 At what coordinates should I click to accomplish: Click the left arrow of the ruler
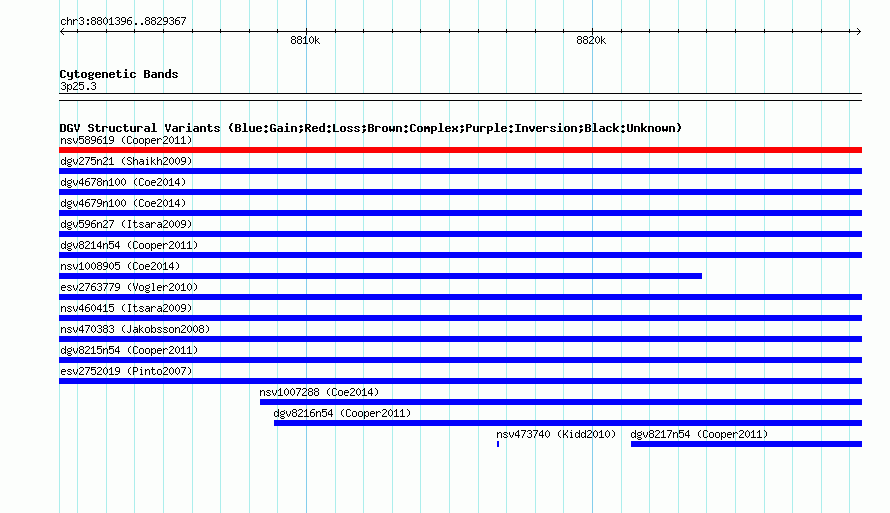coord(62,31)
